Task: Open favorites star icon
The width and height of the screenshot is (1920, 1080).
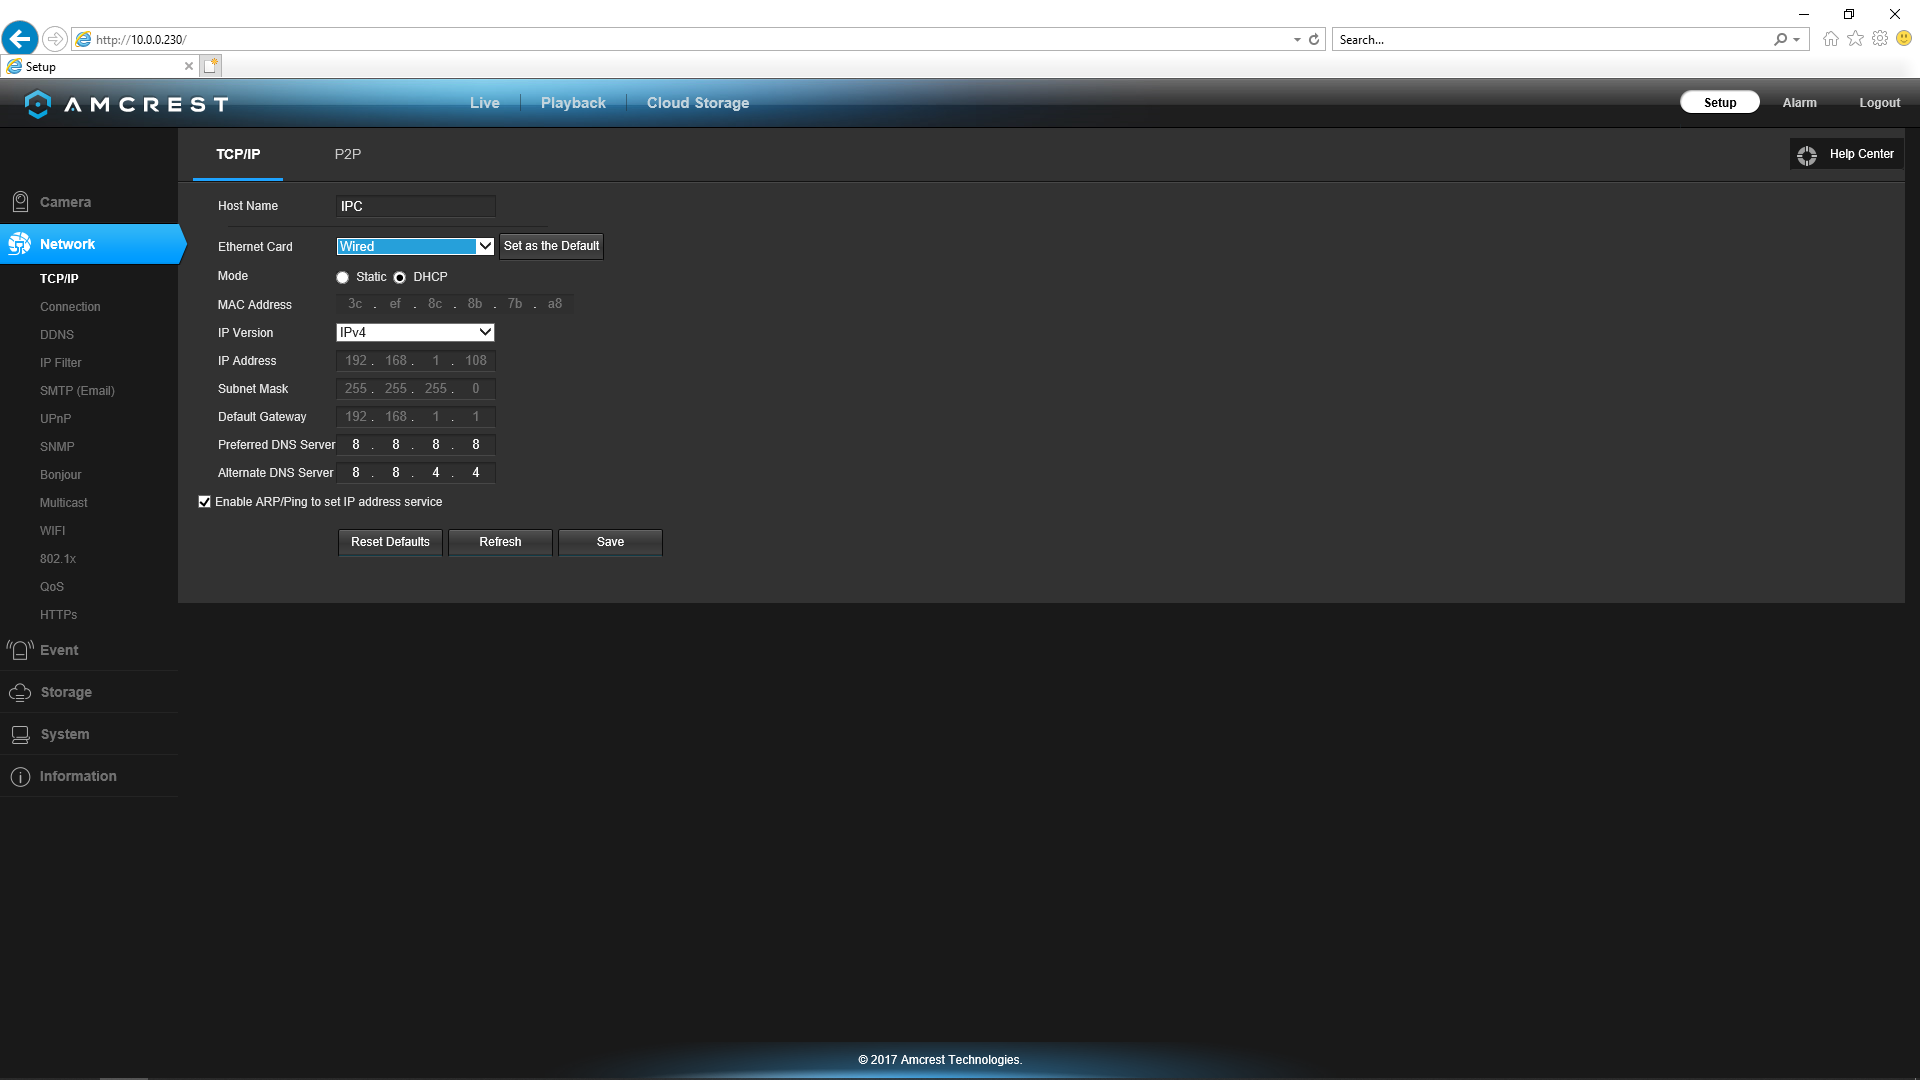Action: click(x=1855, y=39)
